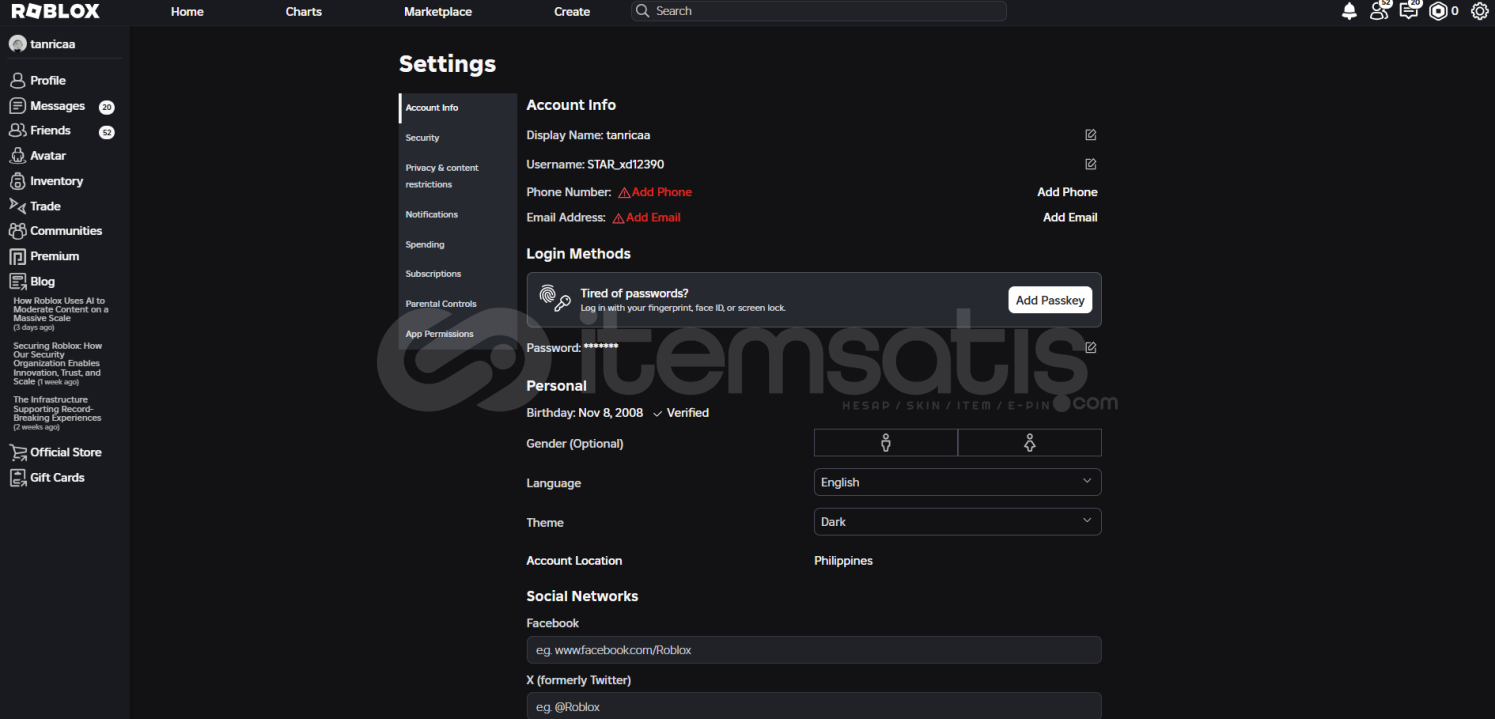Viewport: 1495px width, 719px height.
Task: Open Privacy & content restrictions tab
Action: pos(458,176)
